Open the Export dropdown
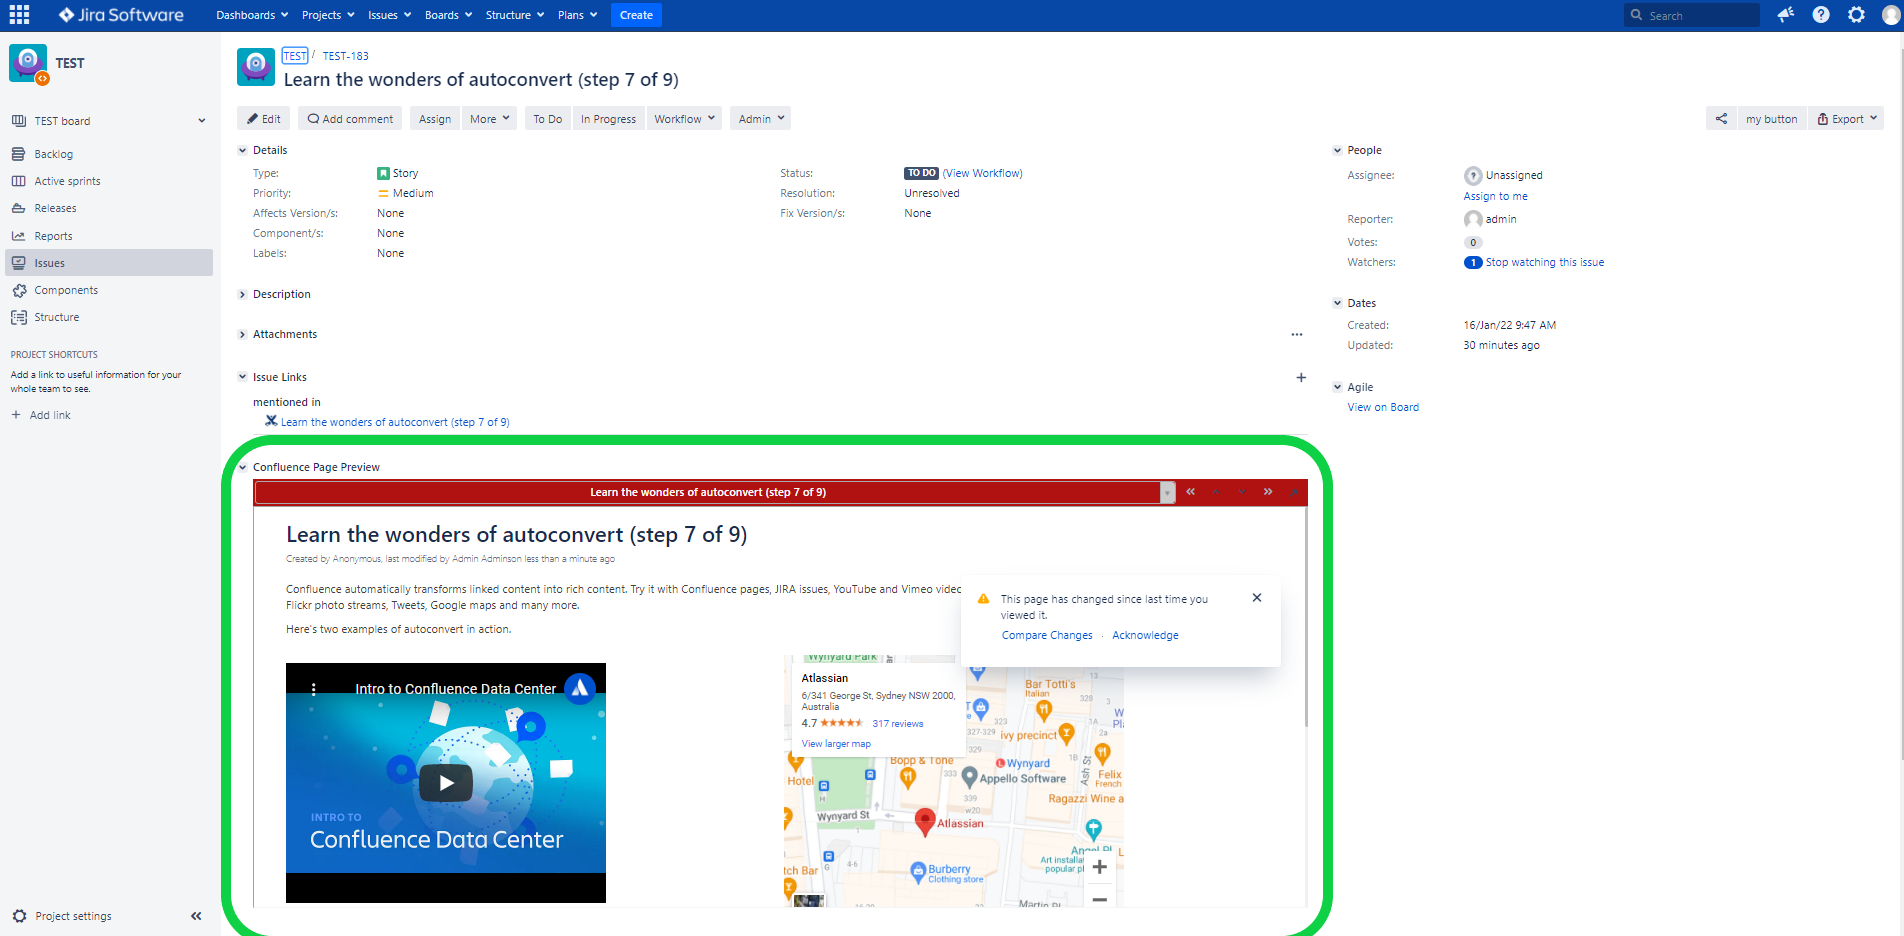Screen dimensions: 1904x936 point(1846,118)
